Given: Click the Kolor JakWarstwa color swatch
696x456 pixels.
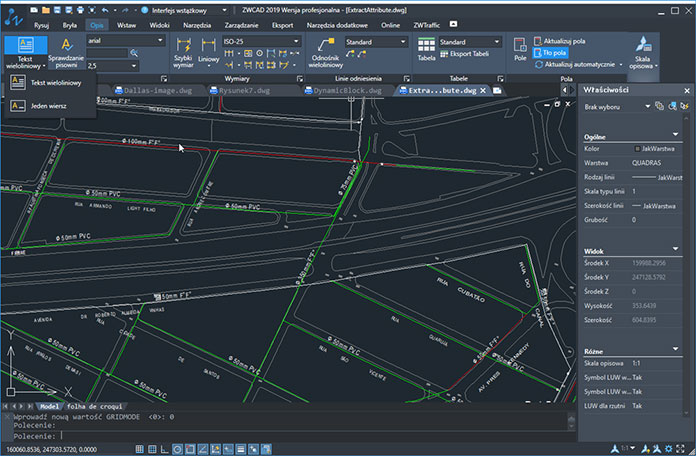Looking at the screenshot, I should 637,149.
